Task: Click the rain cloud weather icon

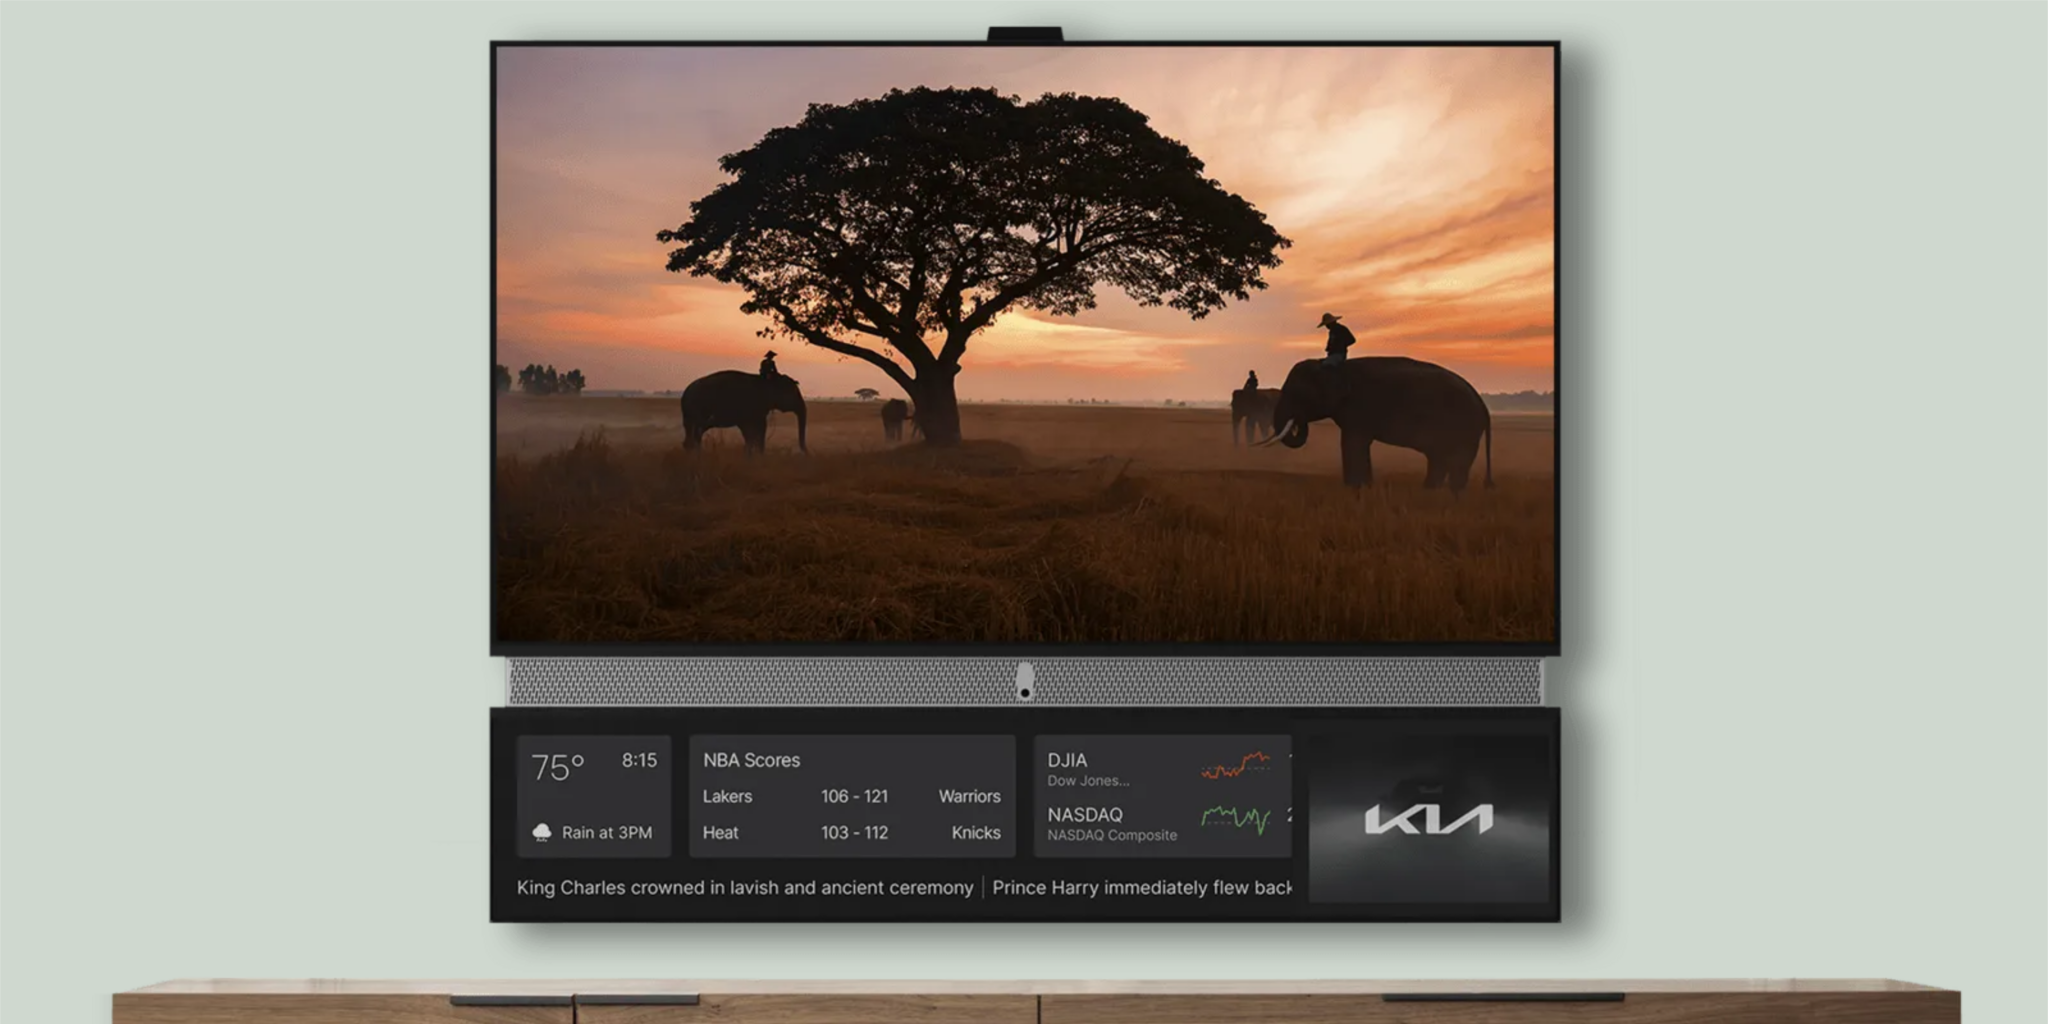Action: (x=542, y=832)
